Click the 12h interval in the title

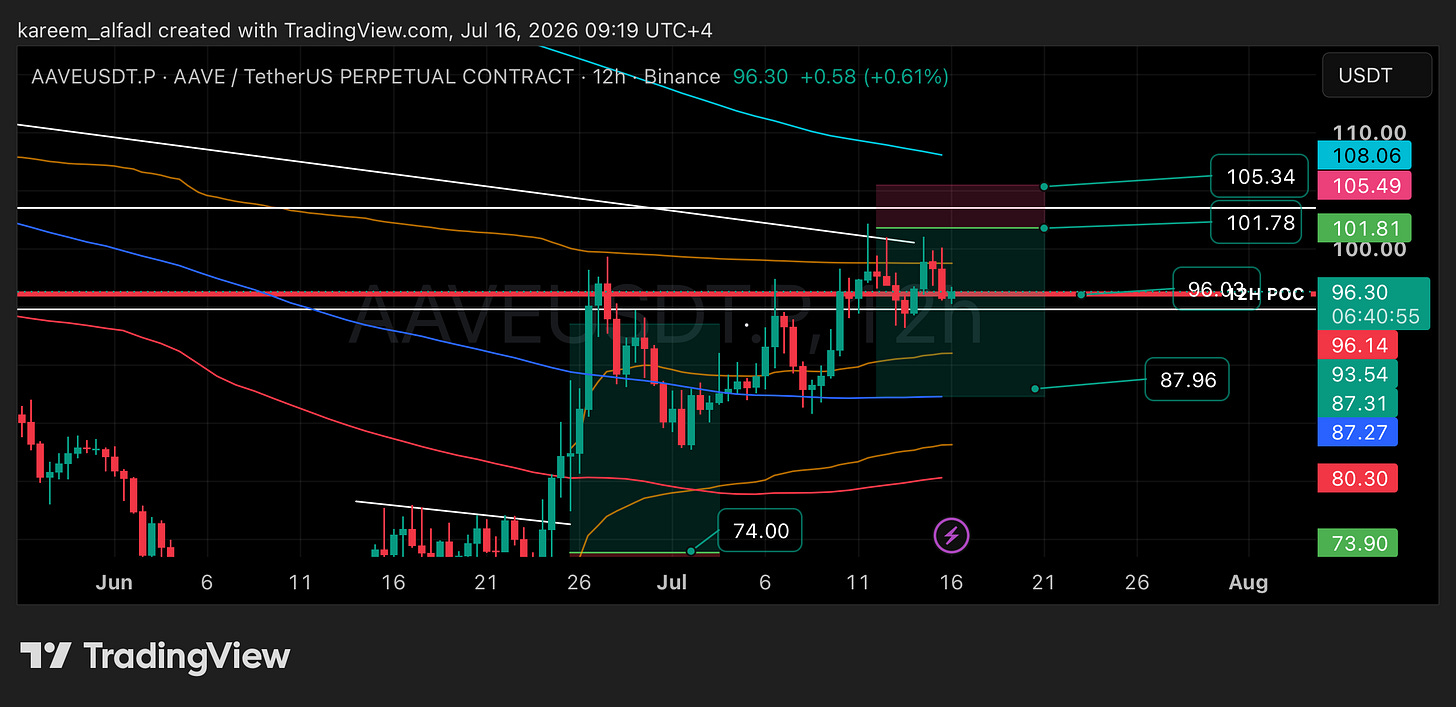point(608,77)
